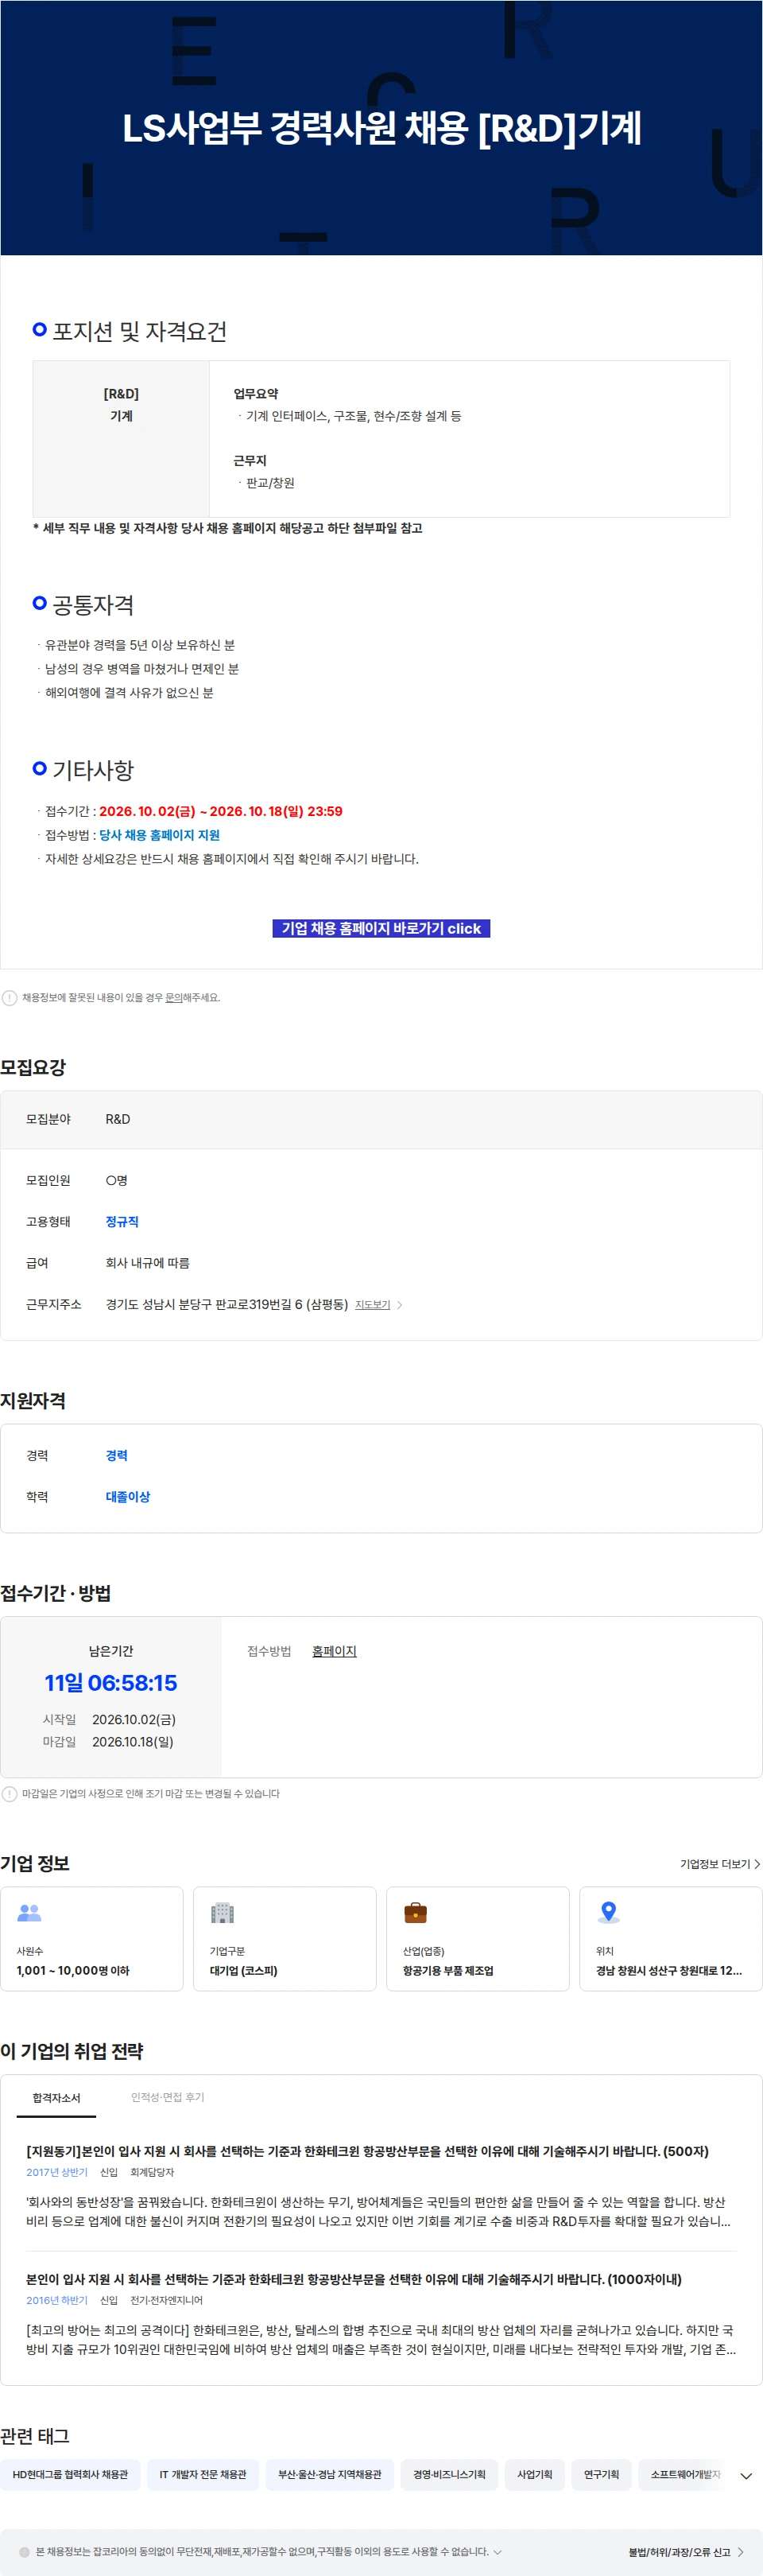
Task: Click 부산·울산·경남 지역채용관 tag
Action: (x=330, y=2474)
